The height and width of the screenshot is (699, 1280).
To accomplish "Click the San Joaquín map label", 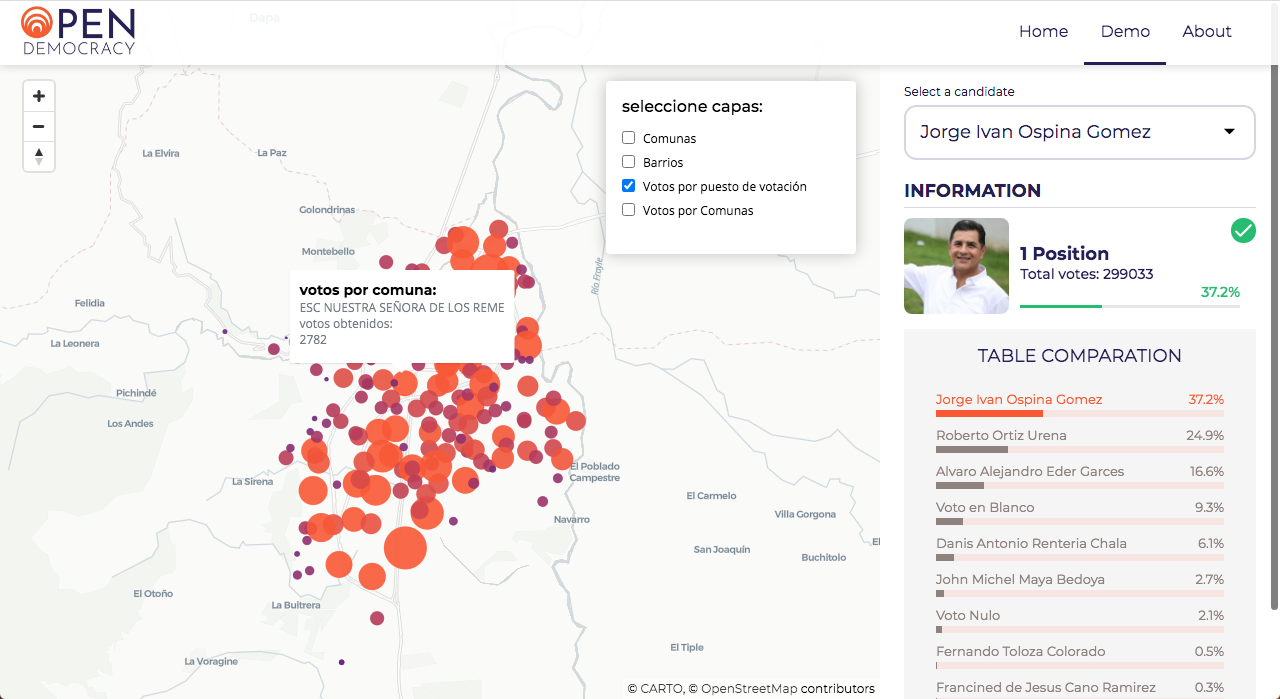I will click(x=722, y=549).
